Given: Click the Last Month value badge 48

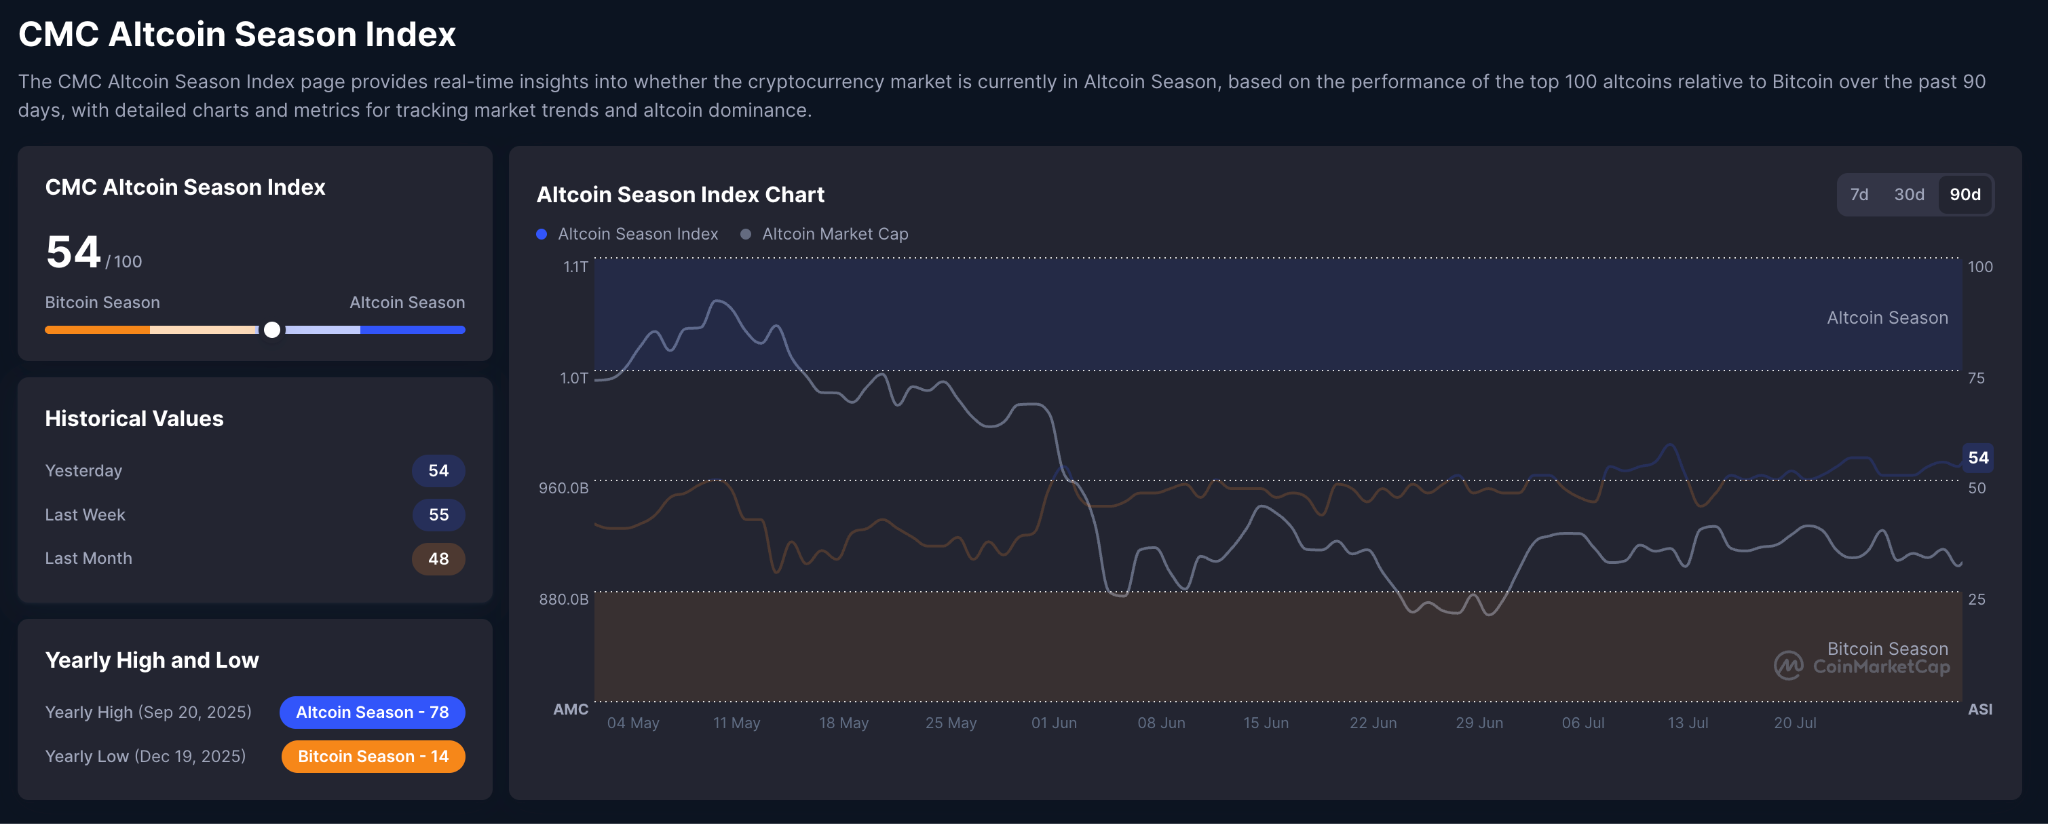Looking at the screenshot, I should click(x=438, y=559).
